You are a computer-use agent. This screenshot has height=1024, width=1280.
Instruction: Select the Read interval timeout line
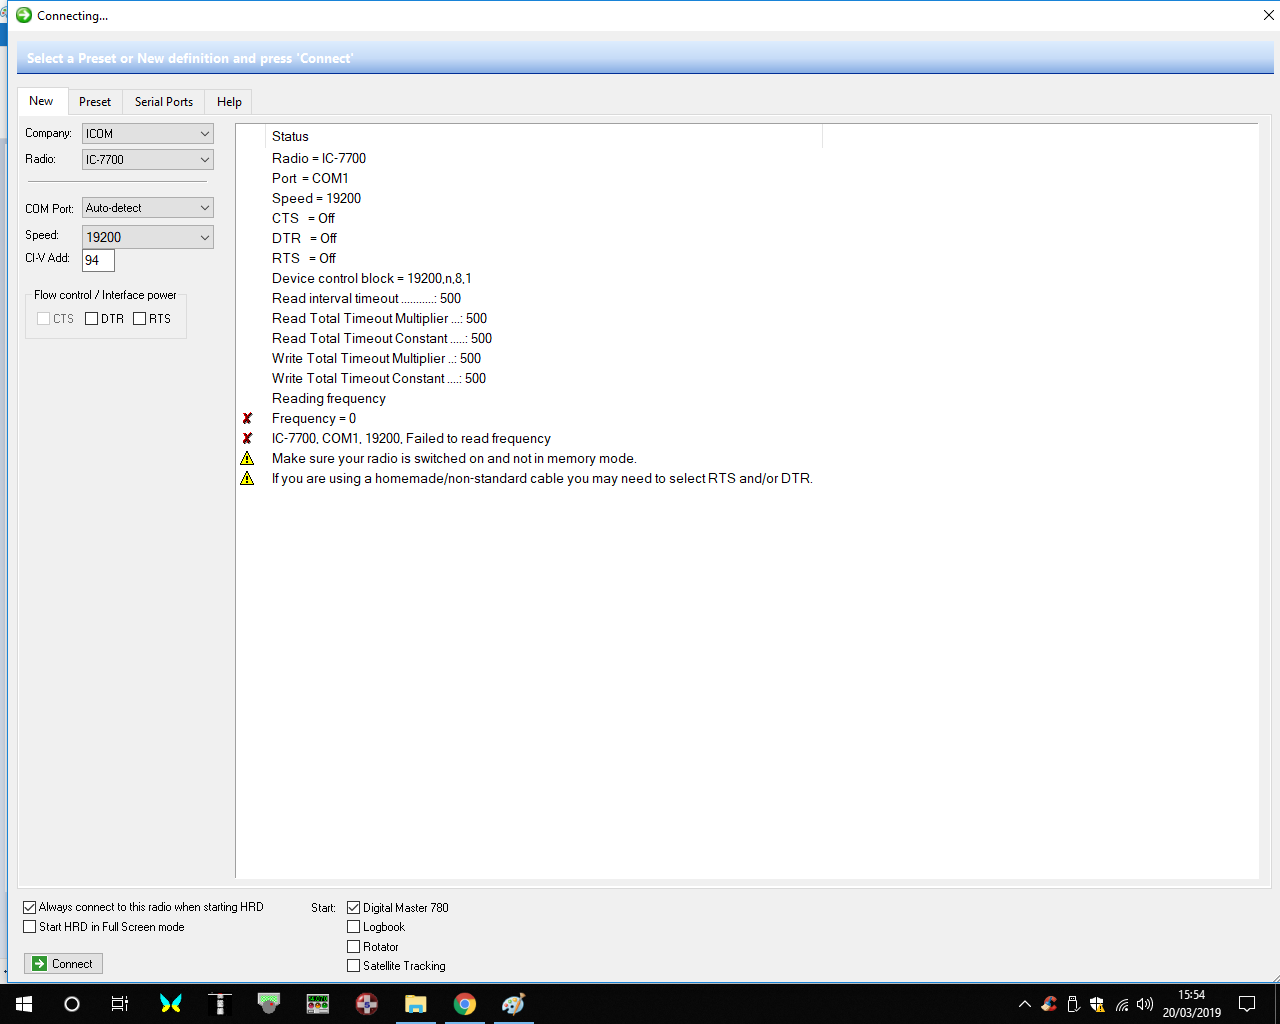tap(366, 298)
